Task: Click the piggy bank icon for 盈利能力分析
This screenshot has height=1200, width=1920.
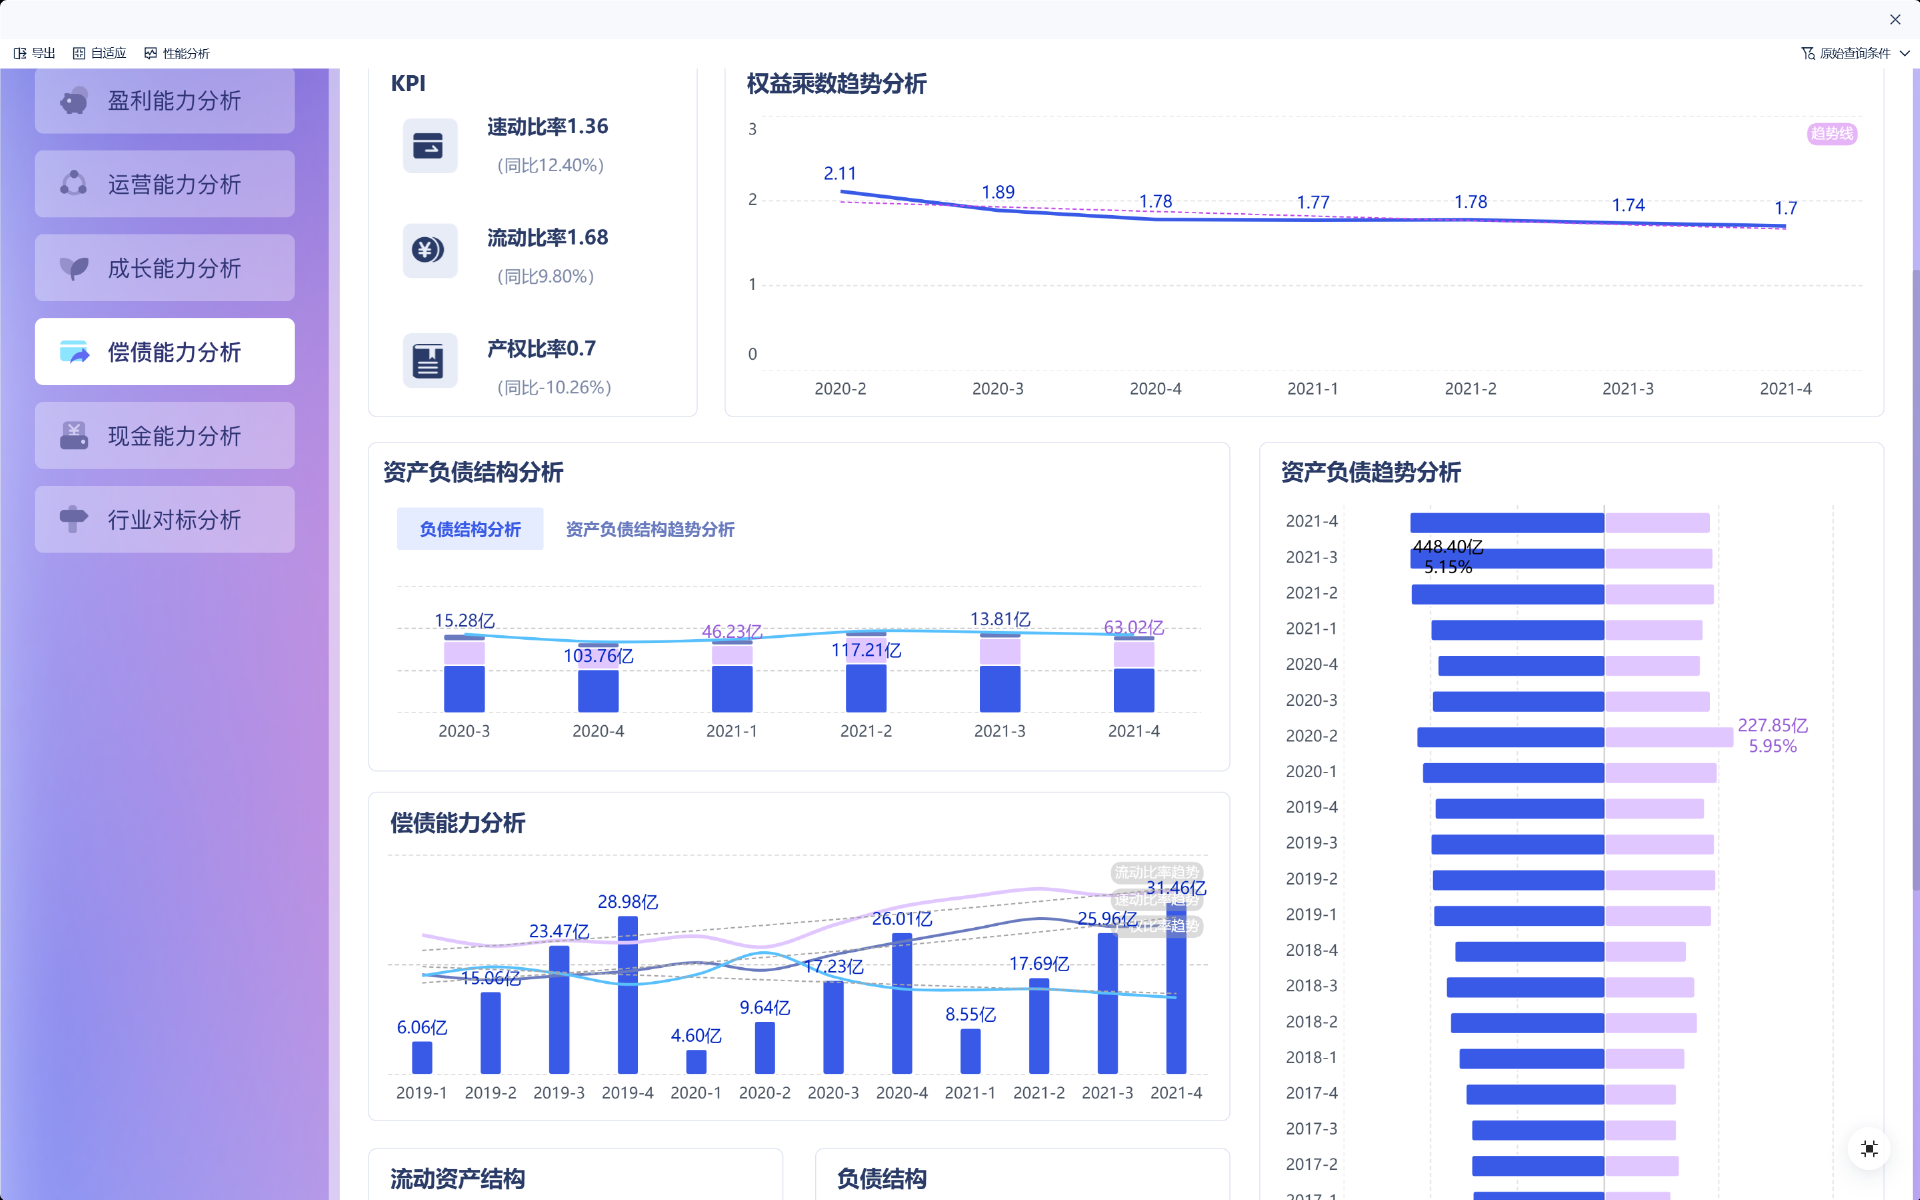Action: (74, 101)
